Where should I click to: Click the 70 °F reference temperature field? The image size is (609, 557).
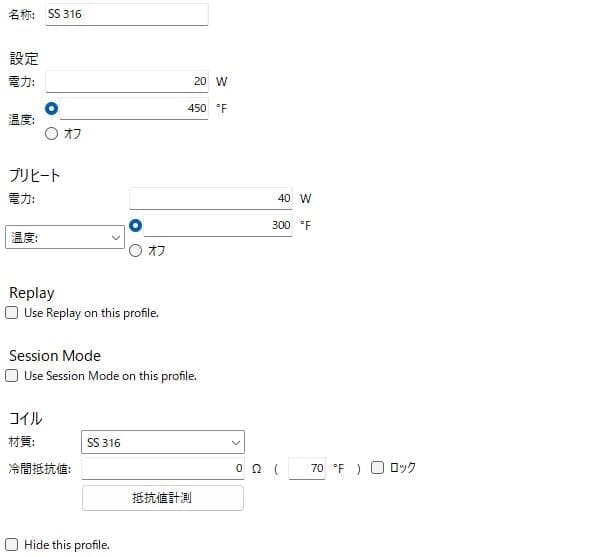pos(307,468)
